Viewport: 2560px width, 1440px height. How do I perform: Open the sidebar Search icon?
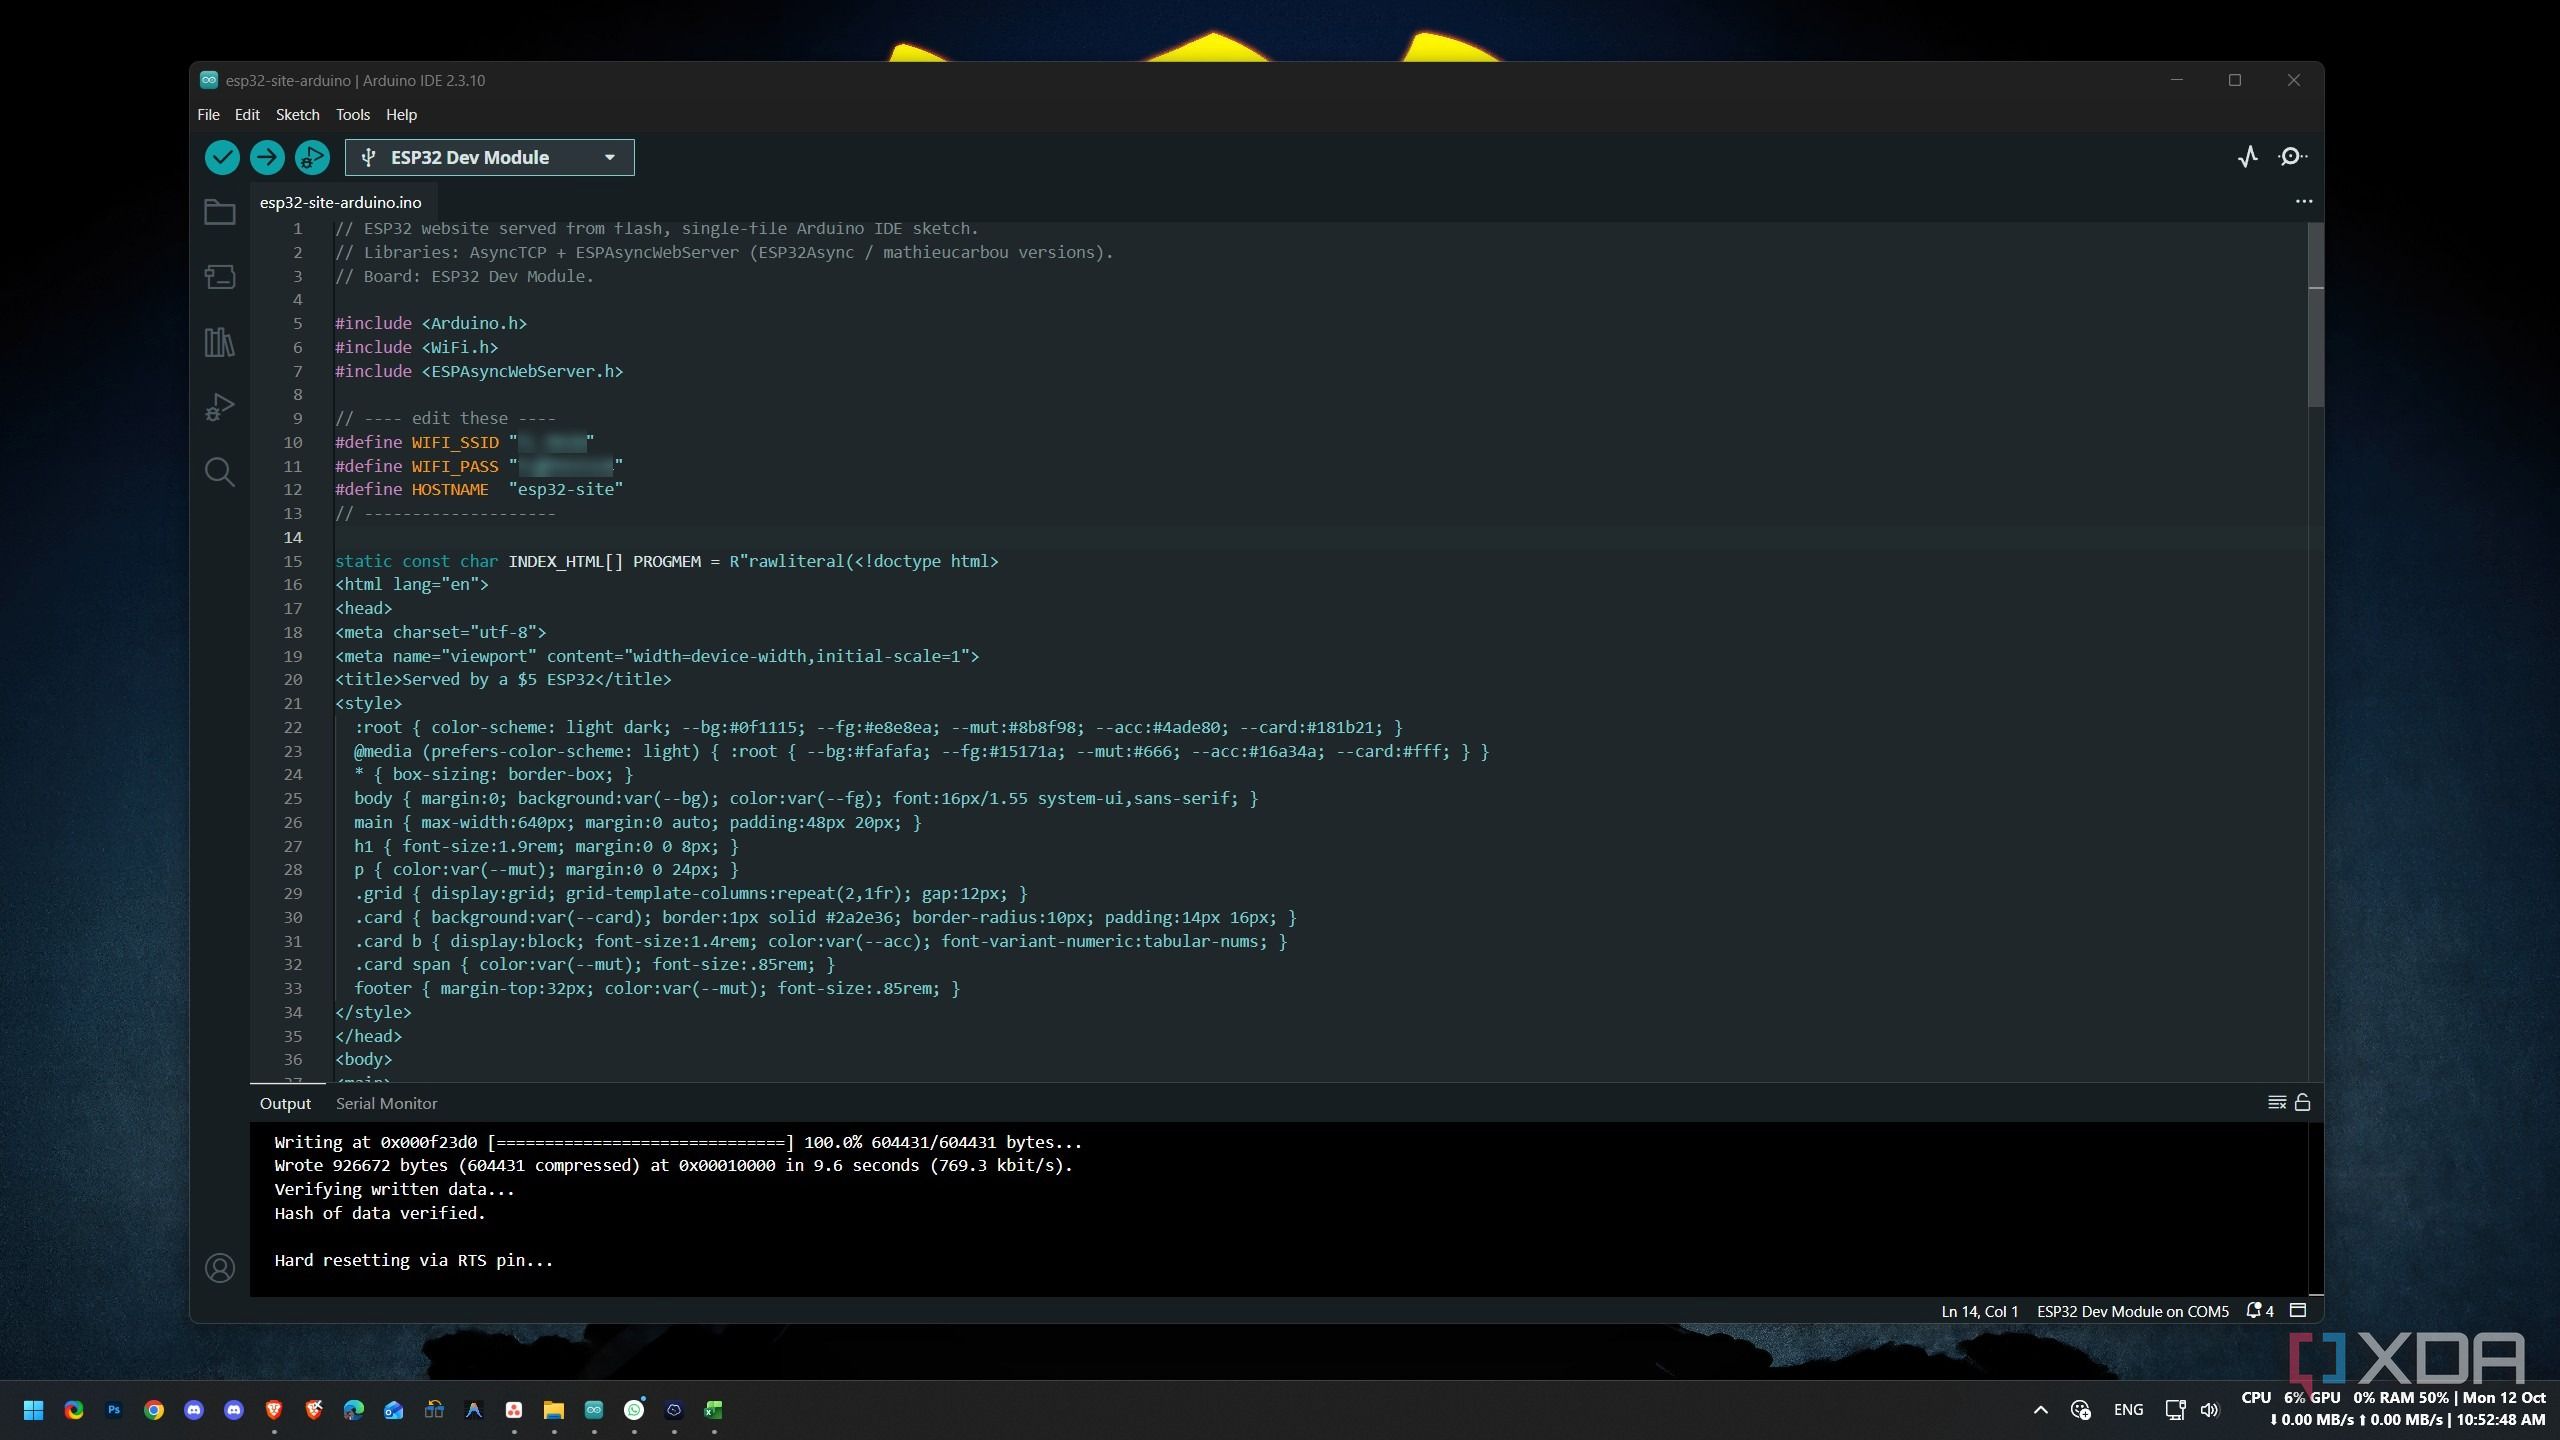220,472
